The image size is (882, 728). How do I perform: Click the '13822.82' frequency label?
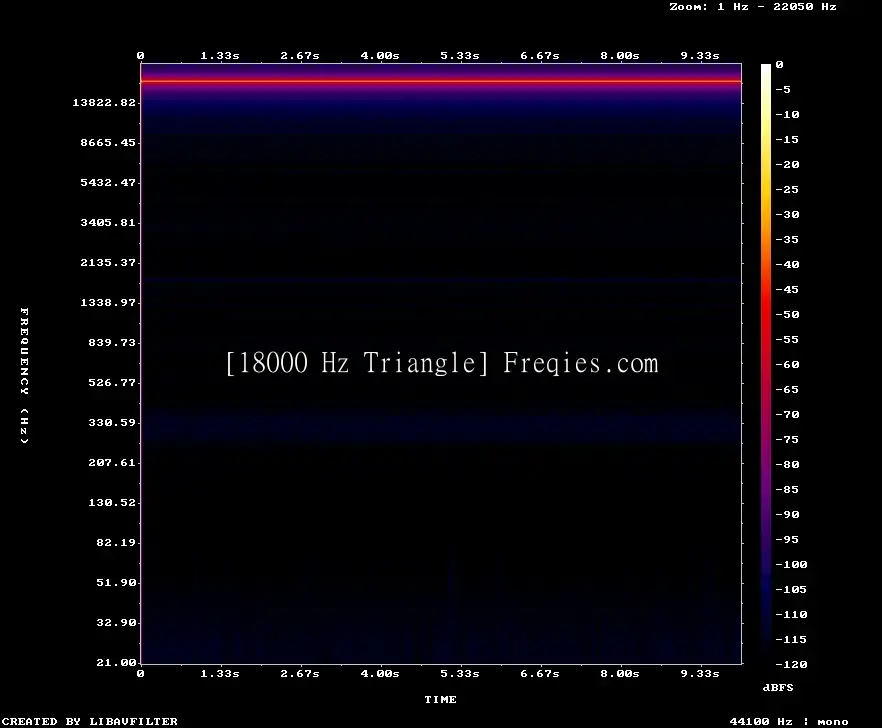pos(104,102)
